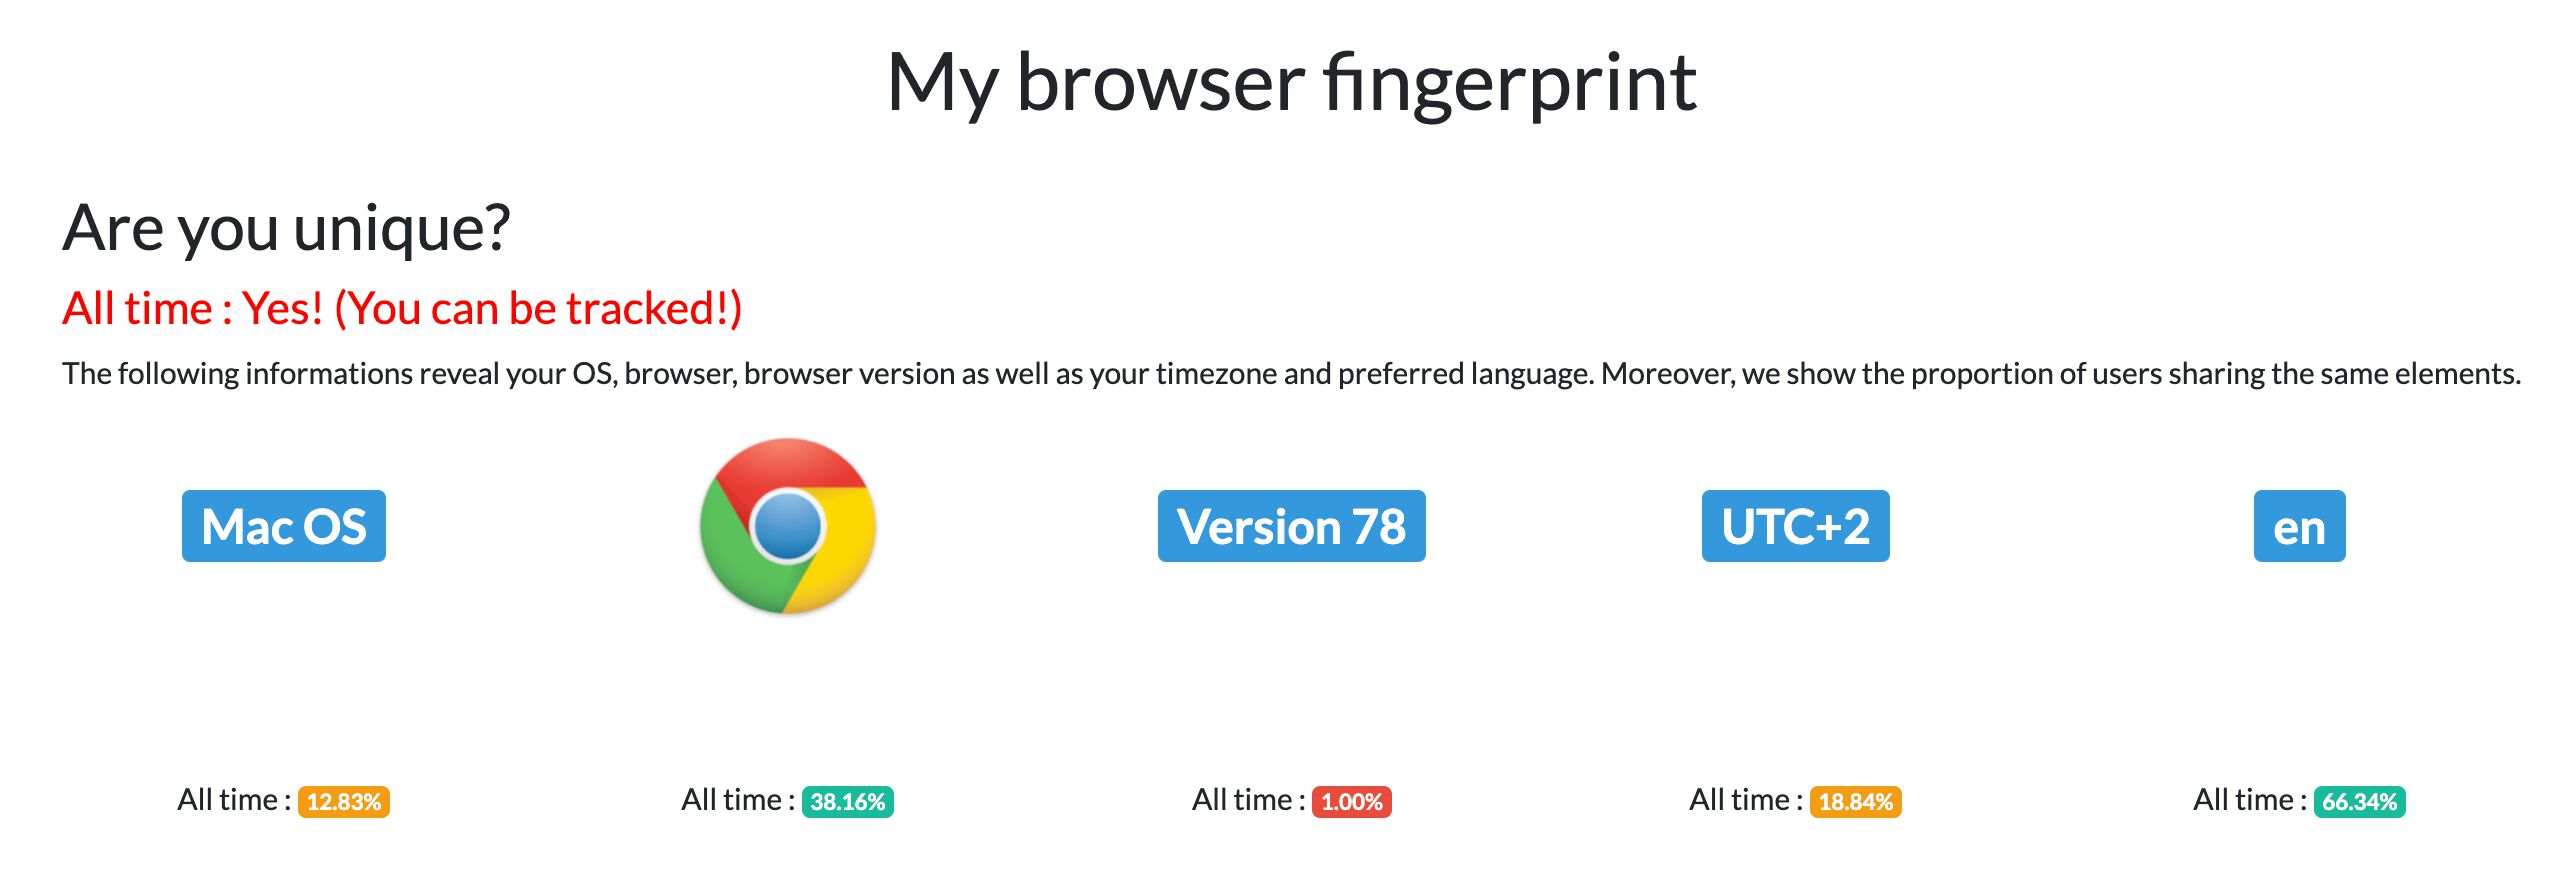The width and height of the screenshot is (2572, 874).
Task: Click the 38.16% green percentage label
Action: (x=848, y=802)
